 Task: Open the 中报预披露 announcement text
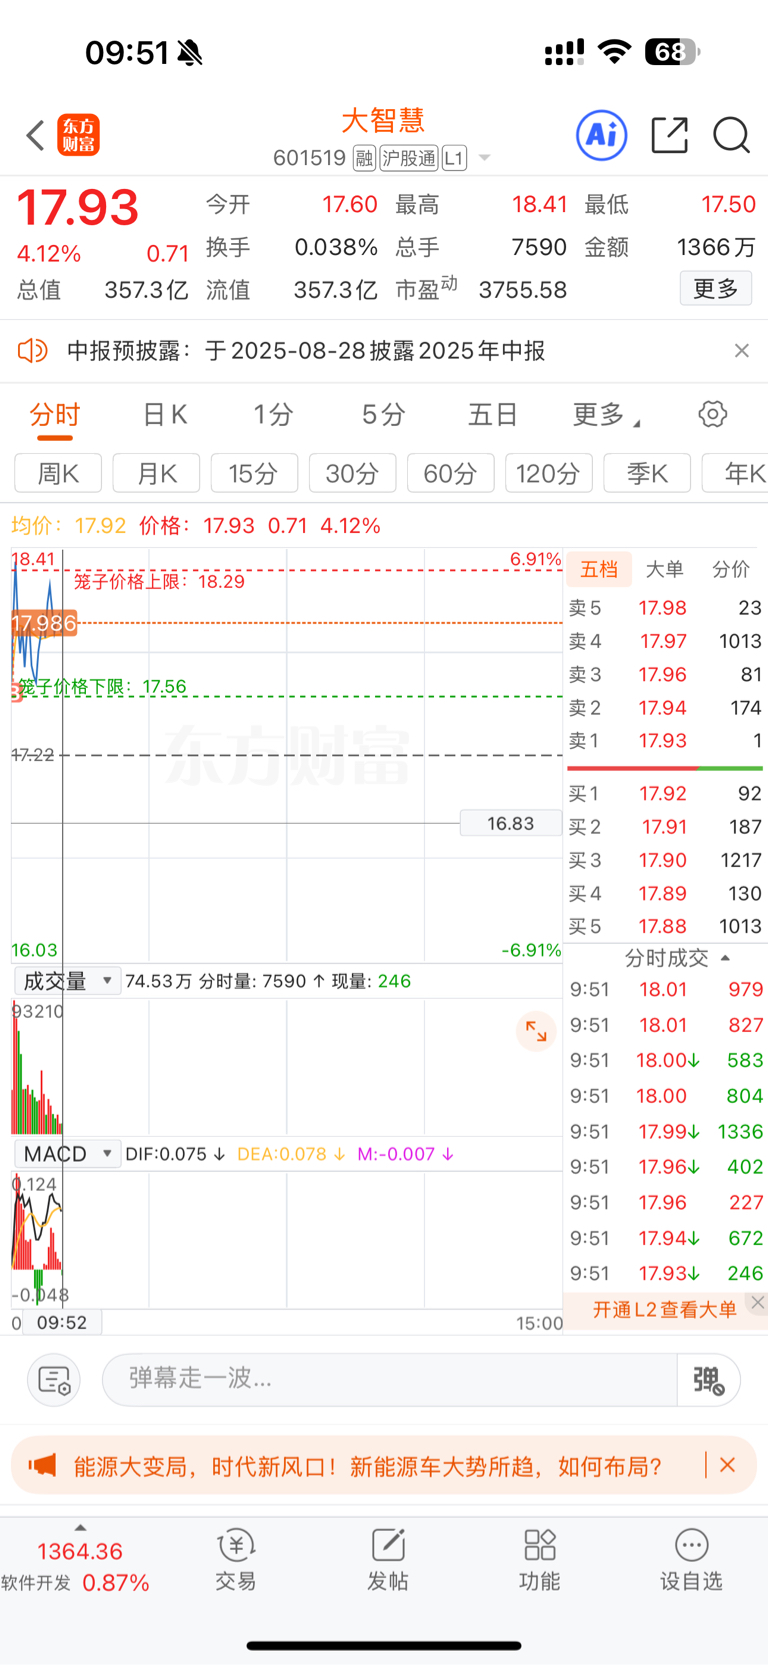[x=306, y=351]
